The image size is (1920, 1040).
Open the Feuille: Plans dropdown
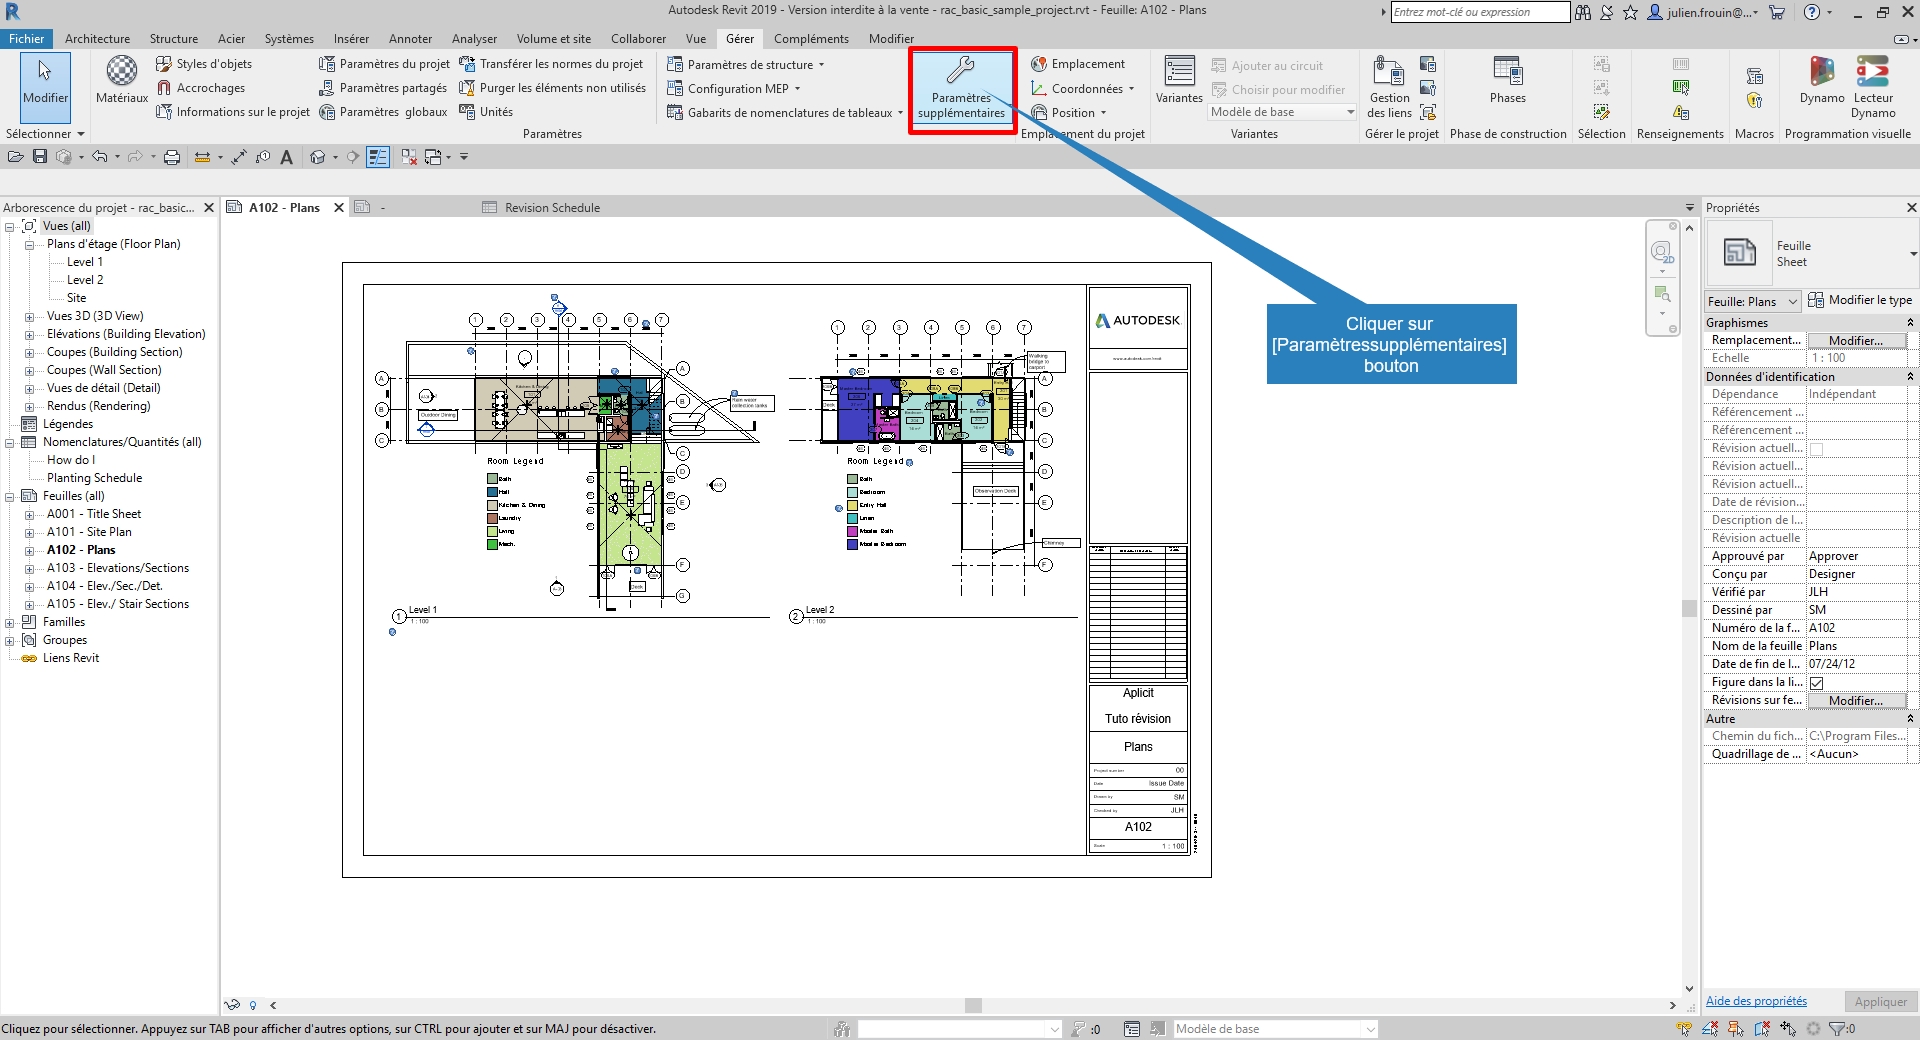(x=1752, y=301)
